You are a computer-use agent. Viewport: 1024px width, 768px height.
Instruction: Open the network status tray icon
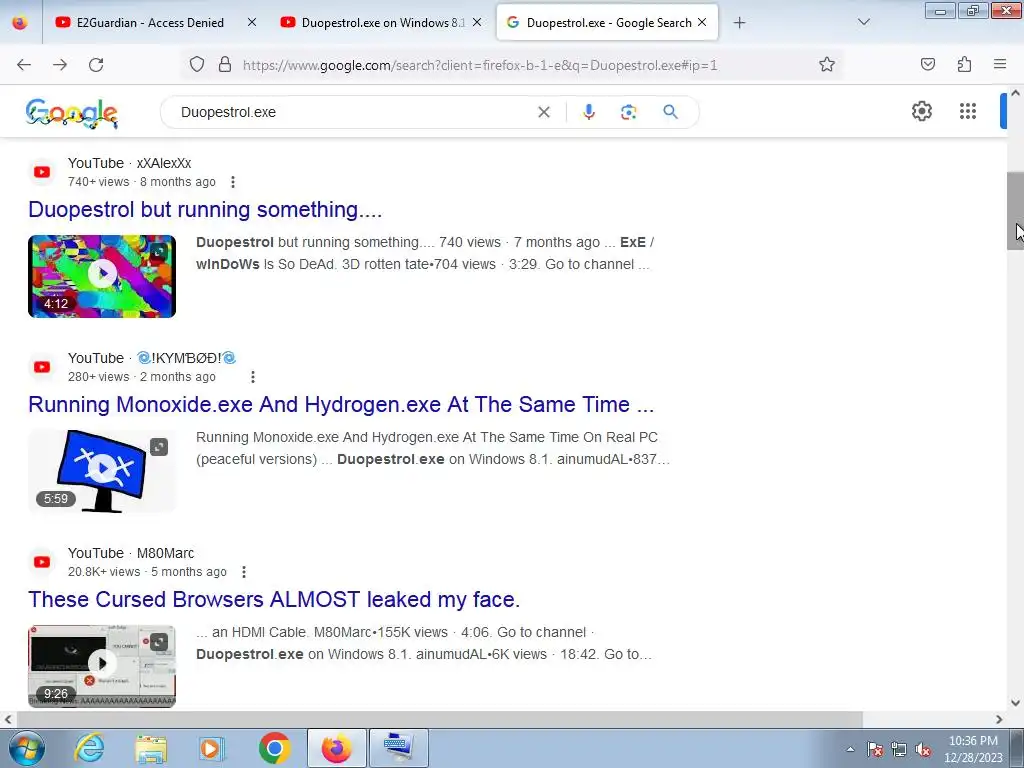[x=899, y=749]
